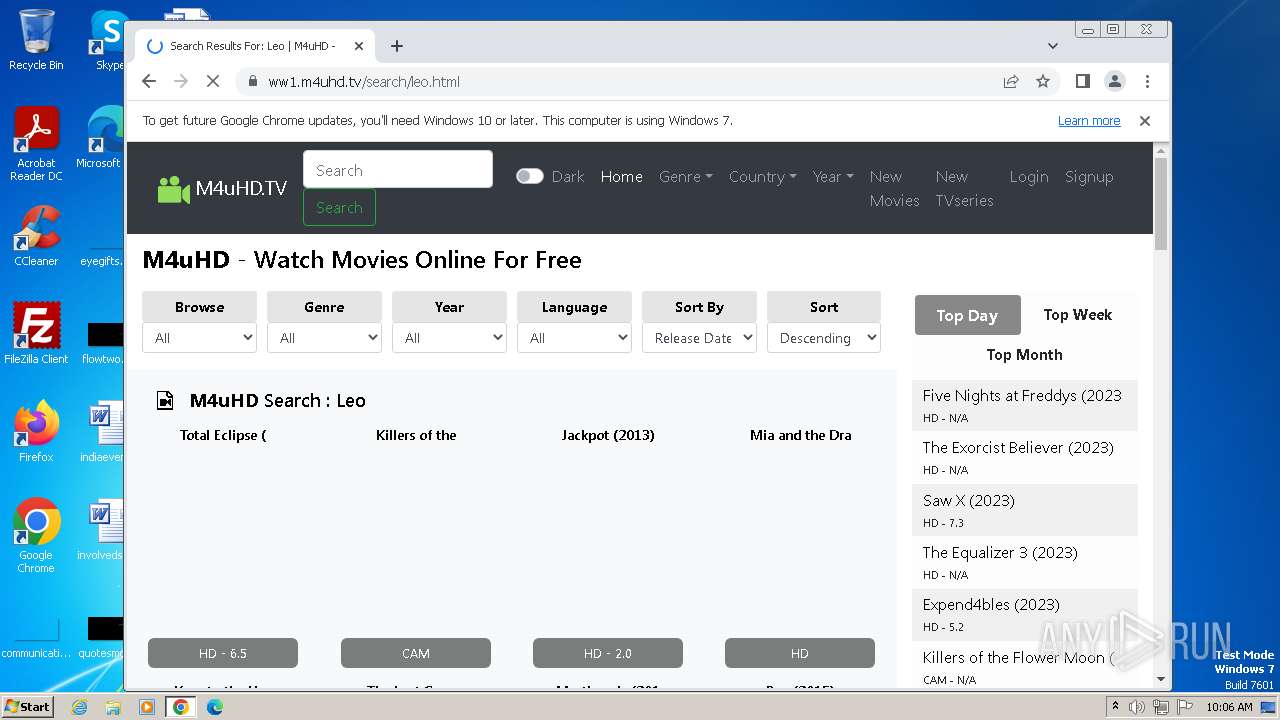Click the browser address bar URL

click(x=364, y=82)
